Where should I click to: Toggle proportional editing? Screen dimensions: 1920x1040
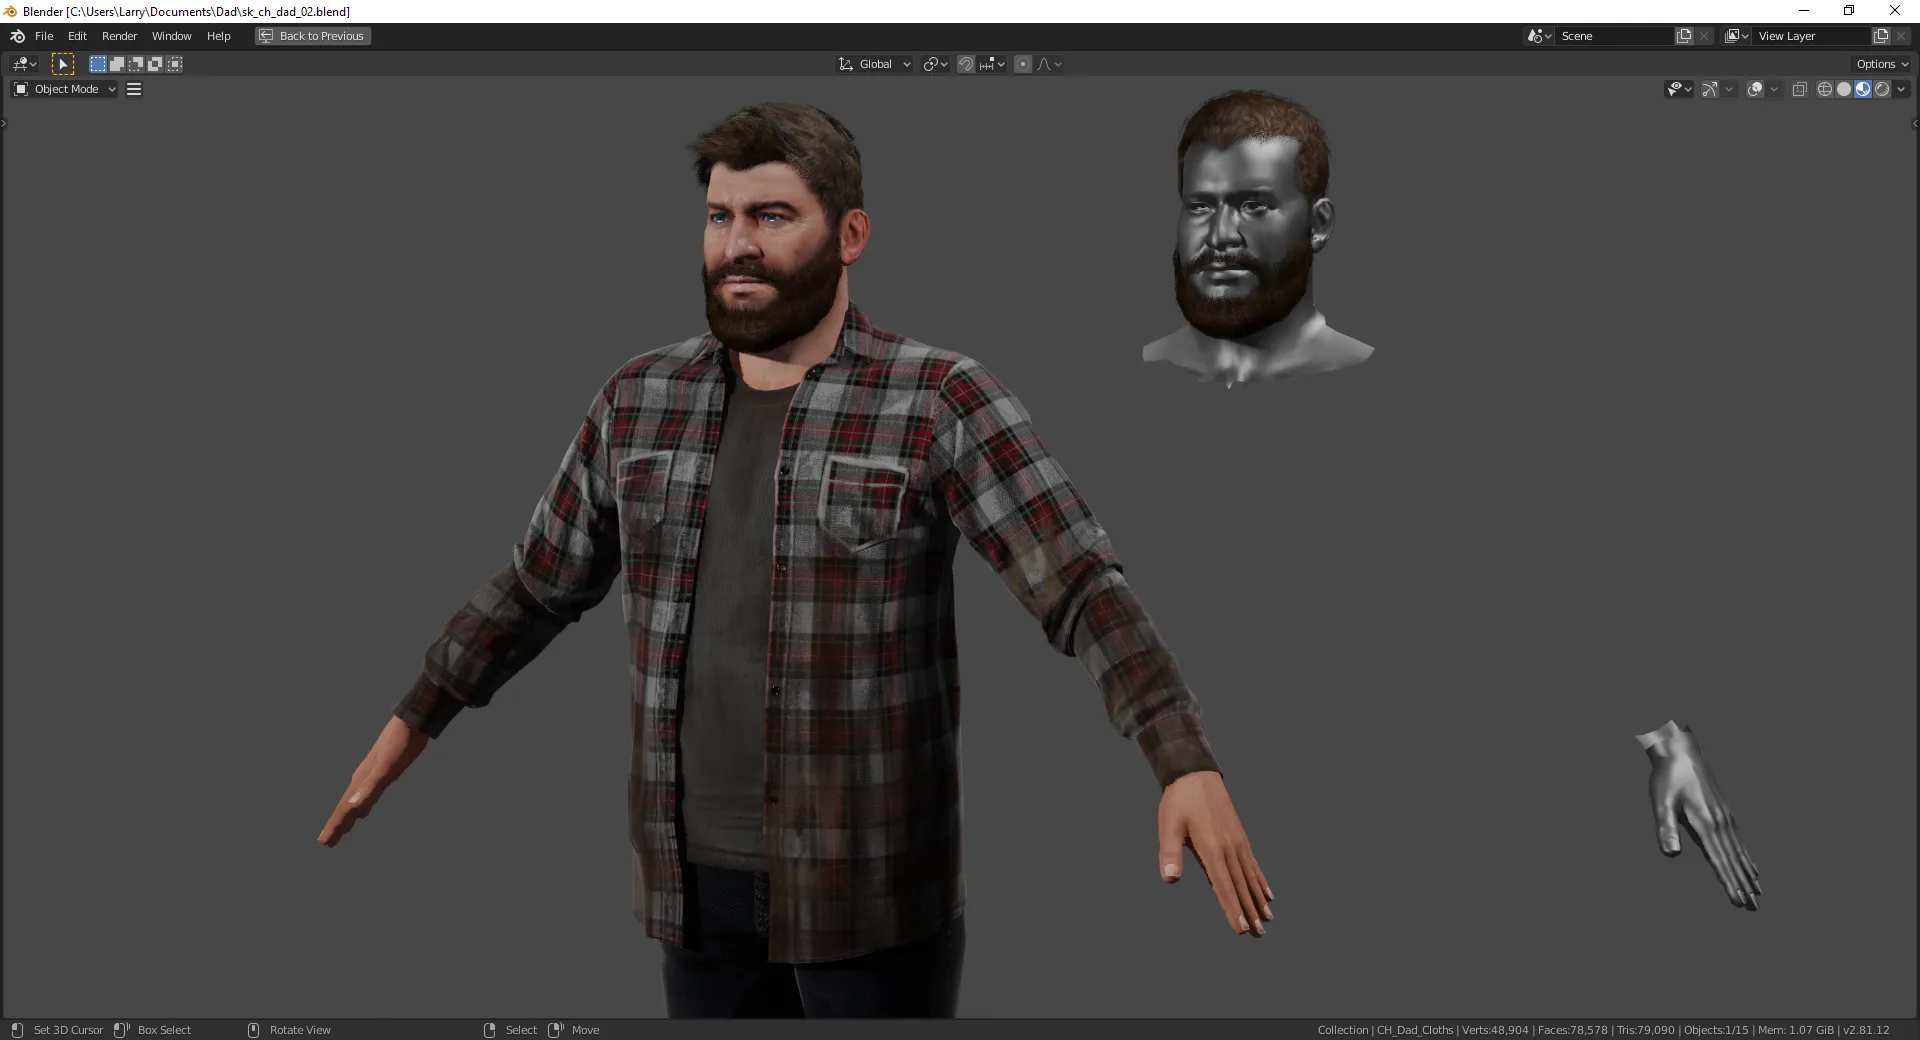tap(1022, 64)
